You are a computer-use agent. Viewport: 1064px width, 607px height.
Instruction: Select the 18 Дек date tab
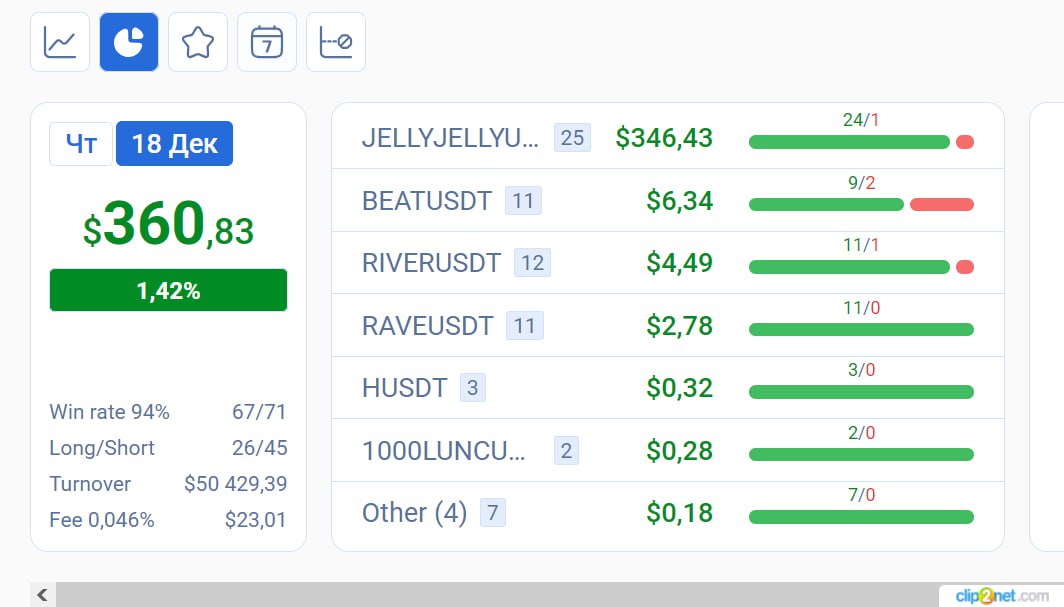174,144
